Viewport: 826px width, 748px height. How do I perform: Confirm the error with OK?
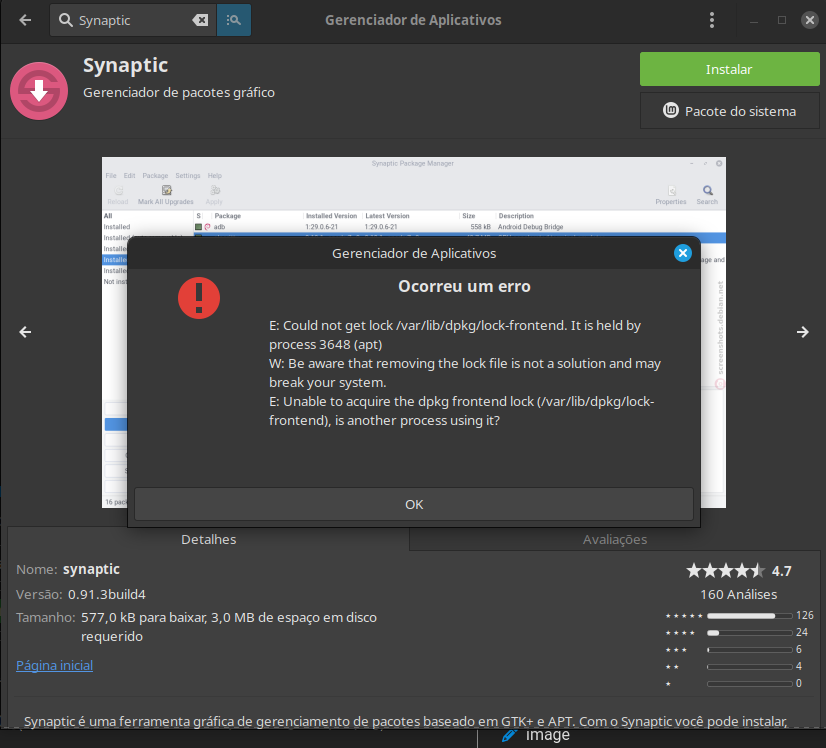pyautogui.click(x=414, y=504)
